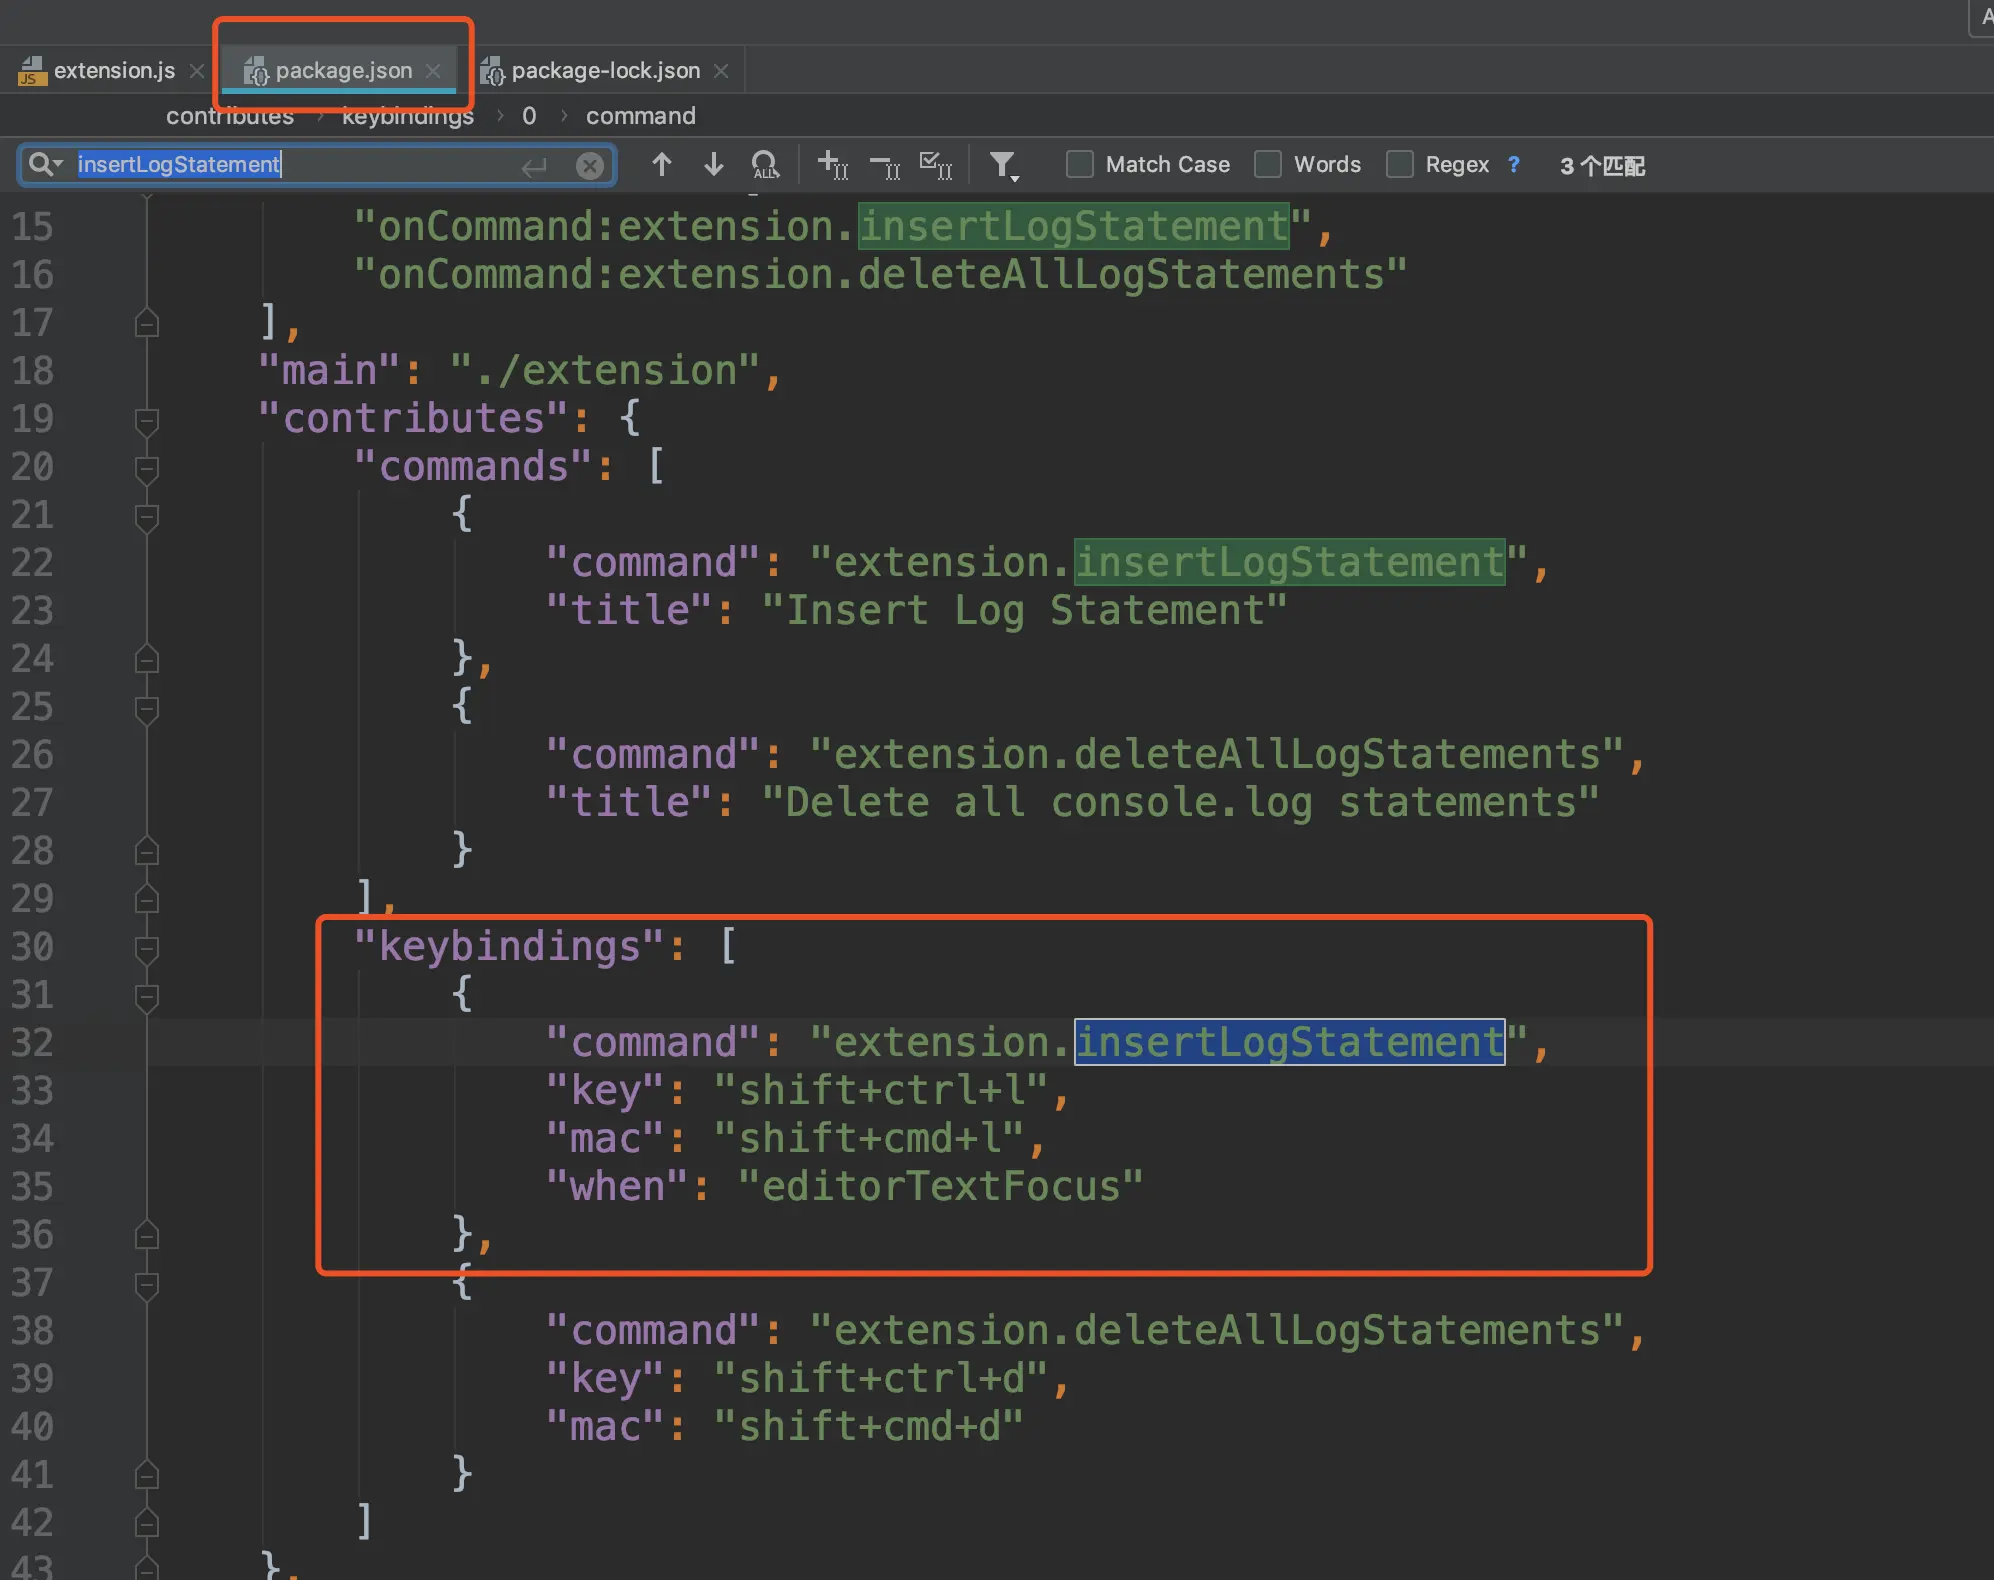Close the package-lock.json tab

[x=721, y=71]
